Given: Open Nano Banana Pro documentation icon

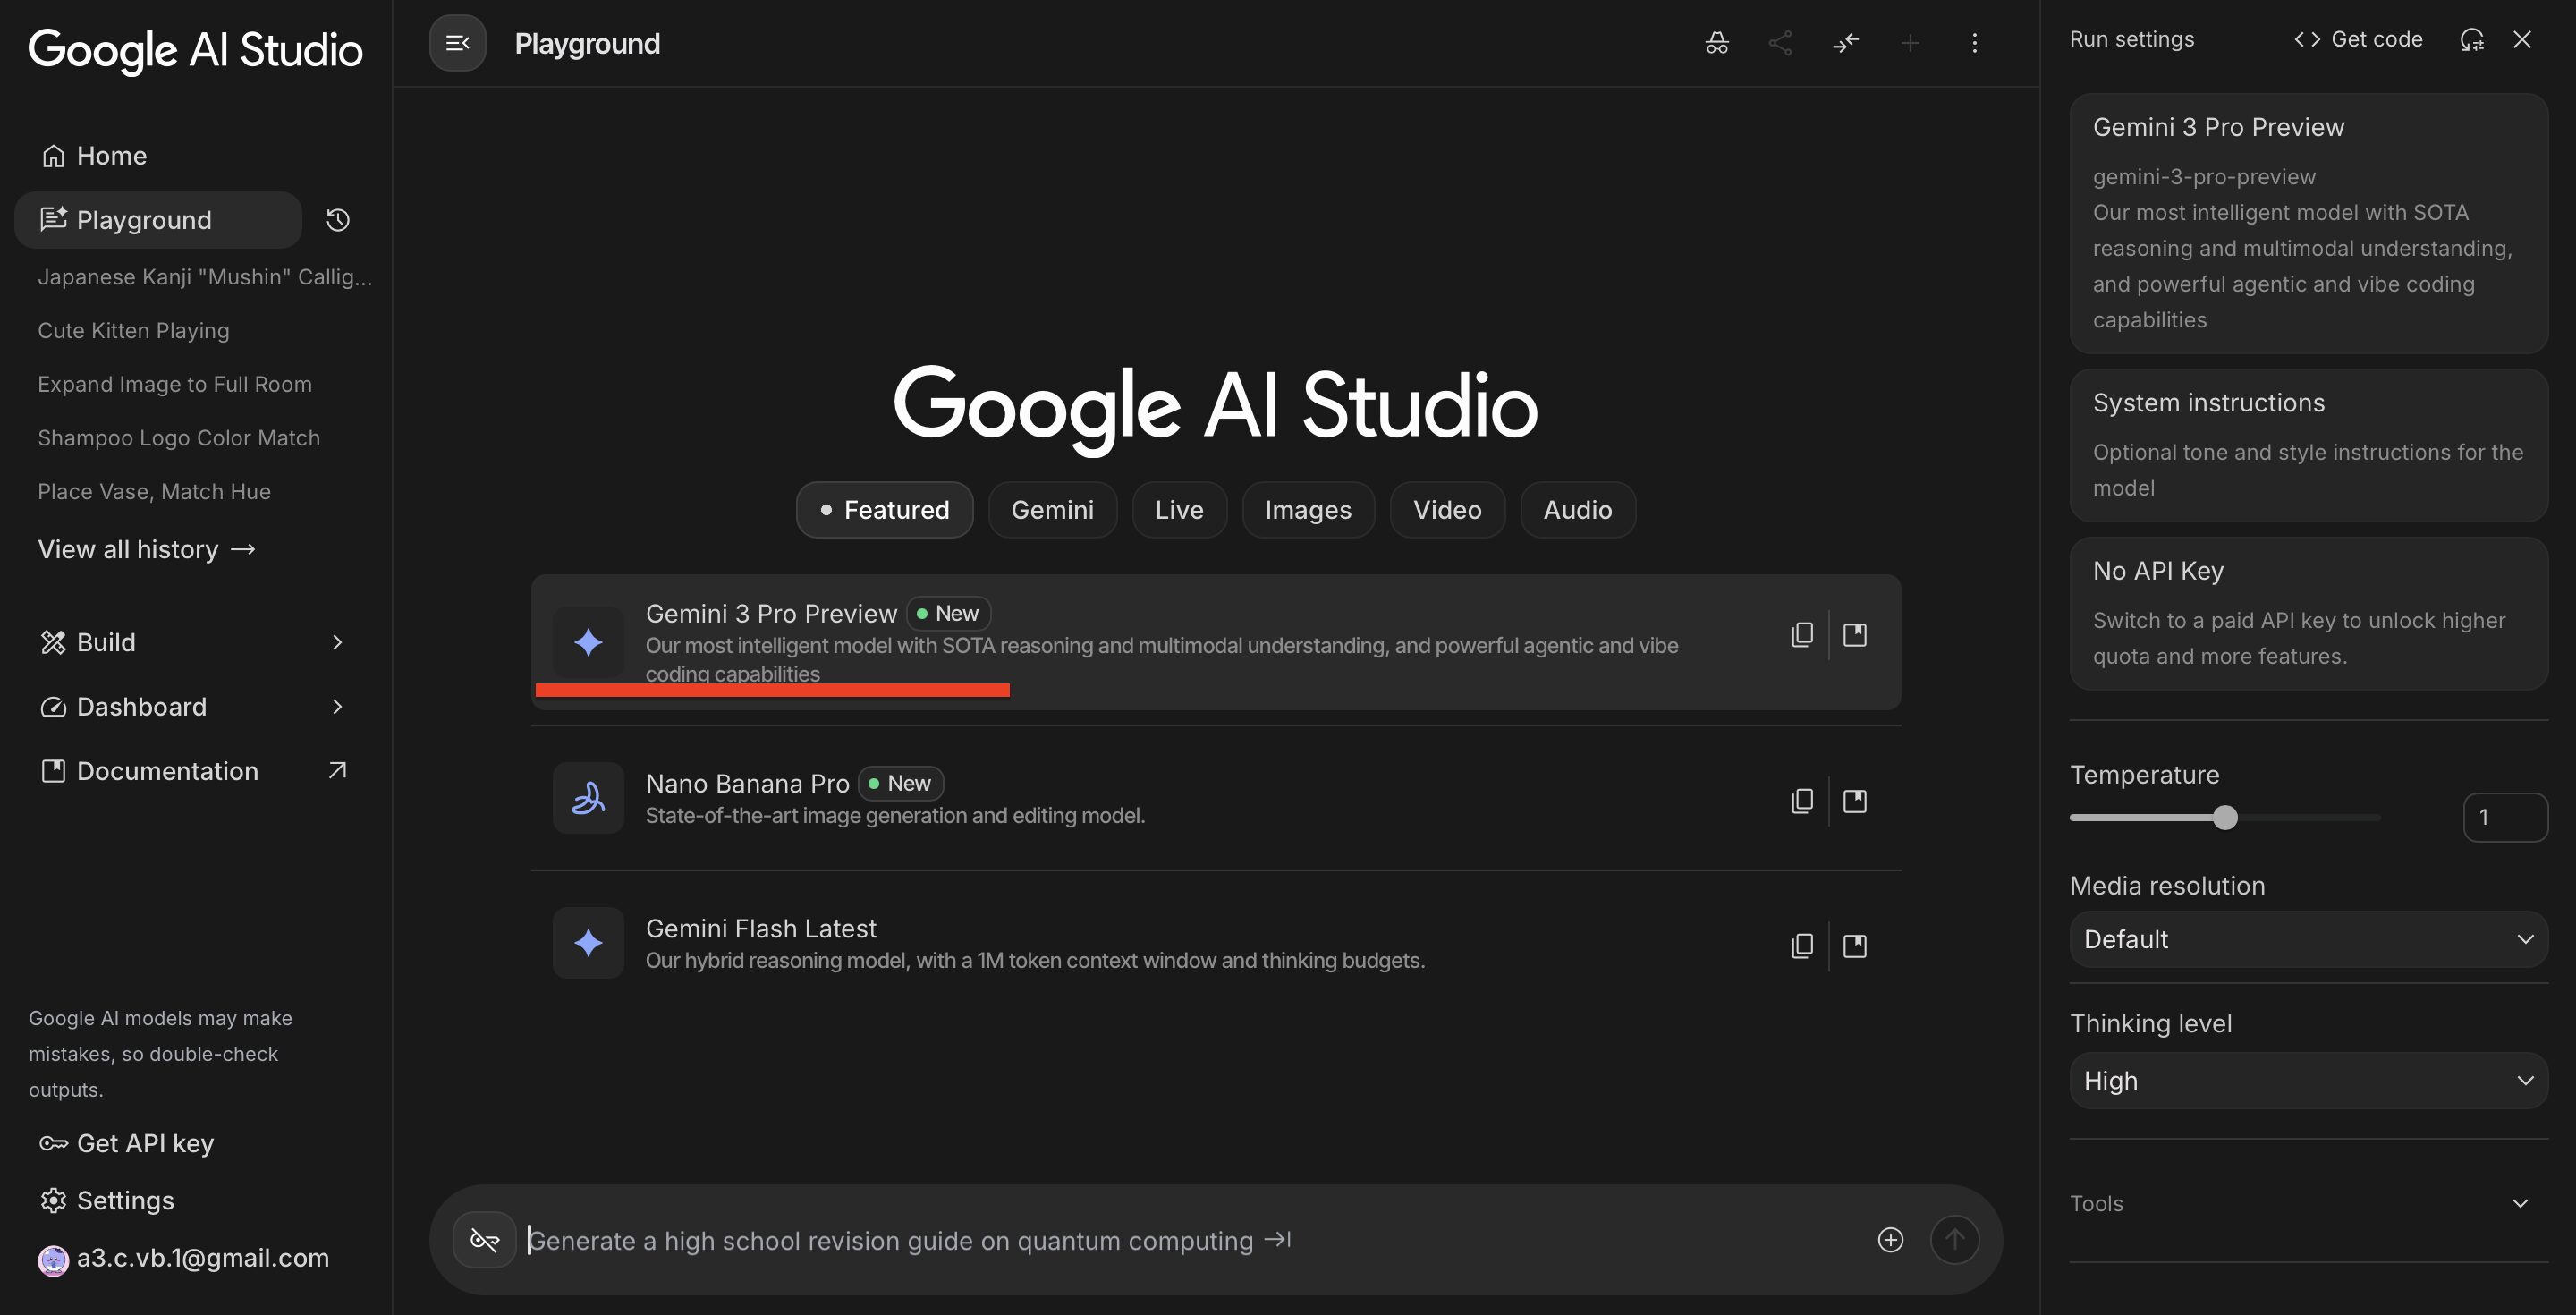Looking at the screenshot, I should 1855,801.
